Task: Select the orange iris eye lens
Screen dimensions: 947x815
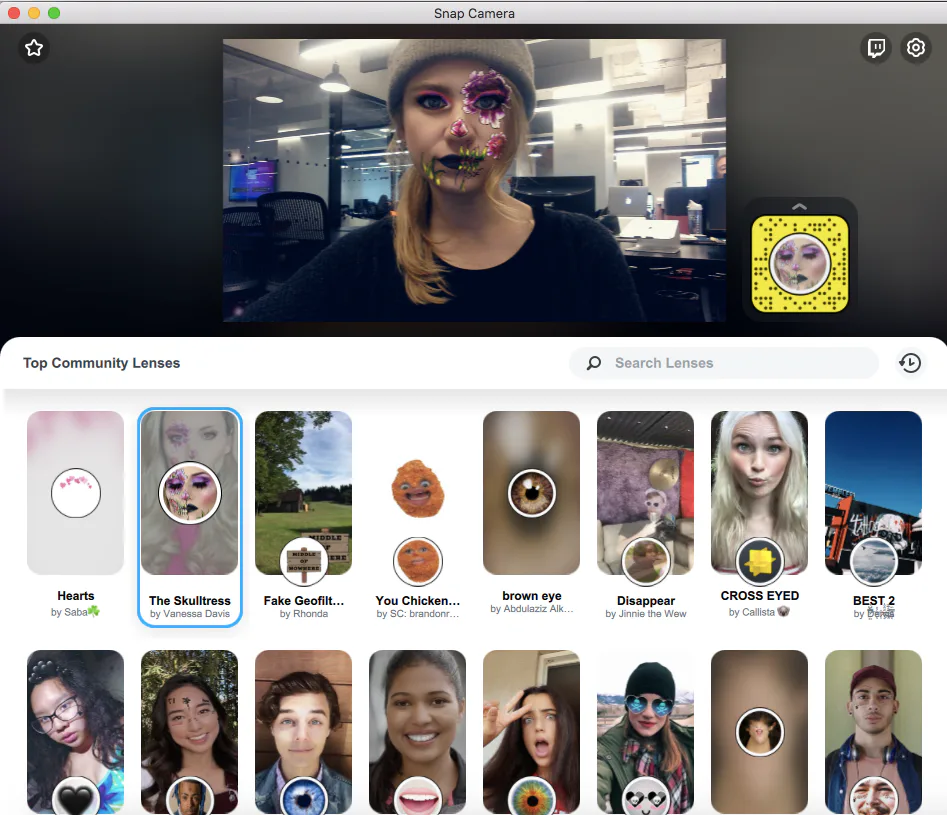Action: tap(531, 732)
